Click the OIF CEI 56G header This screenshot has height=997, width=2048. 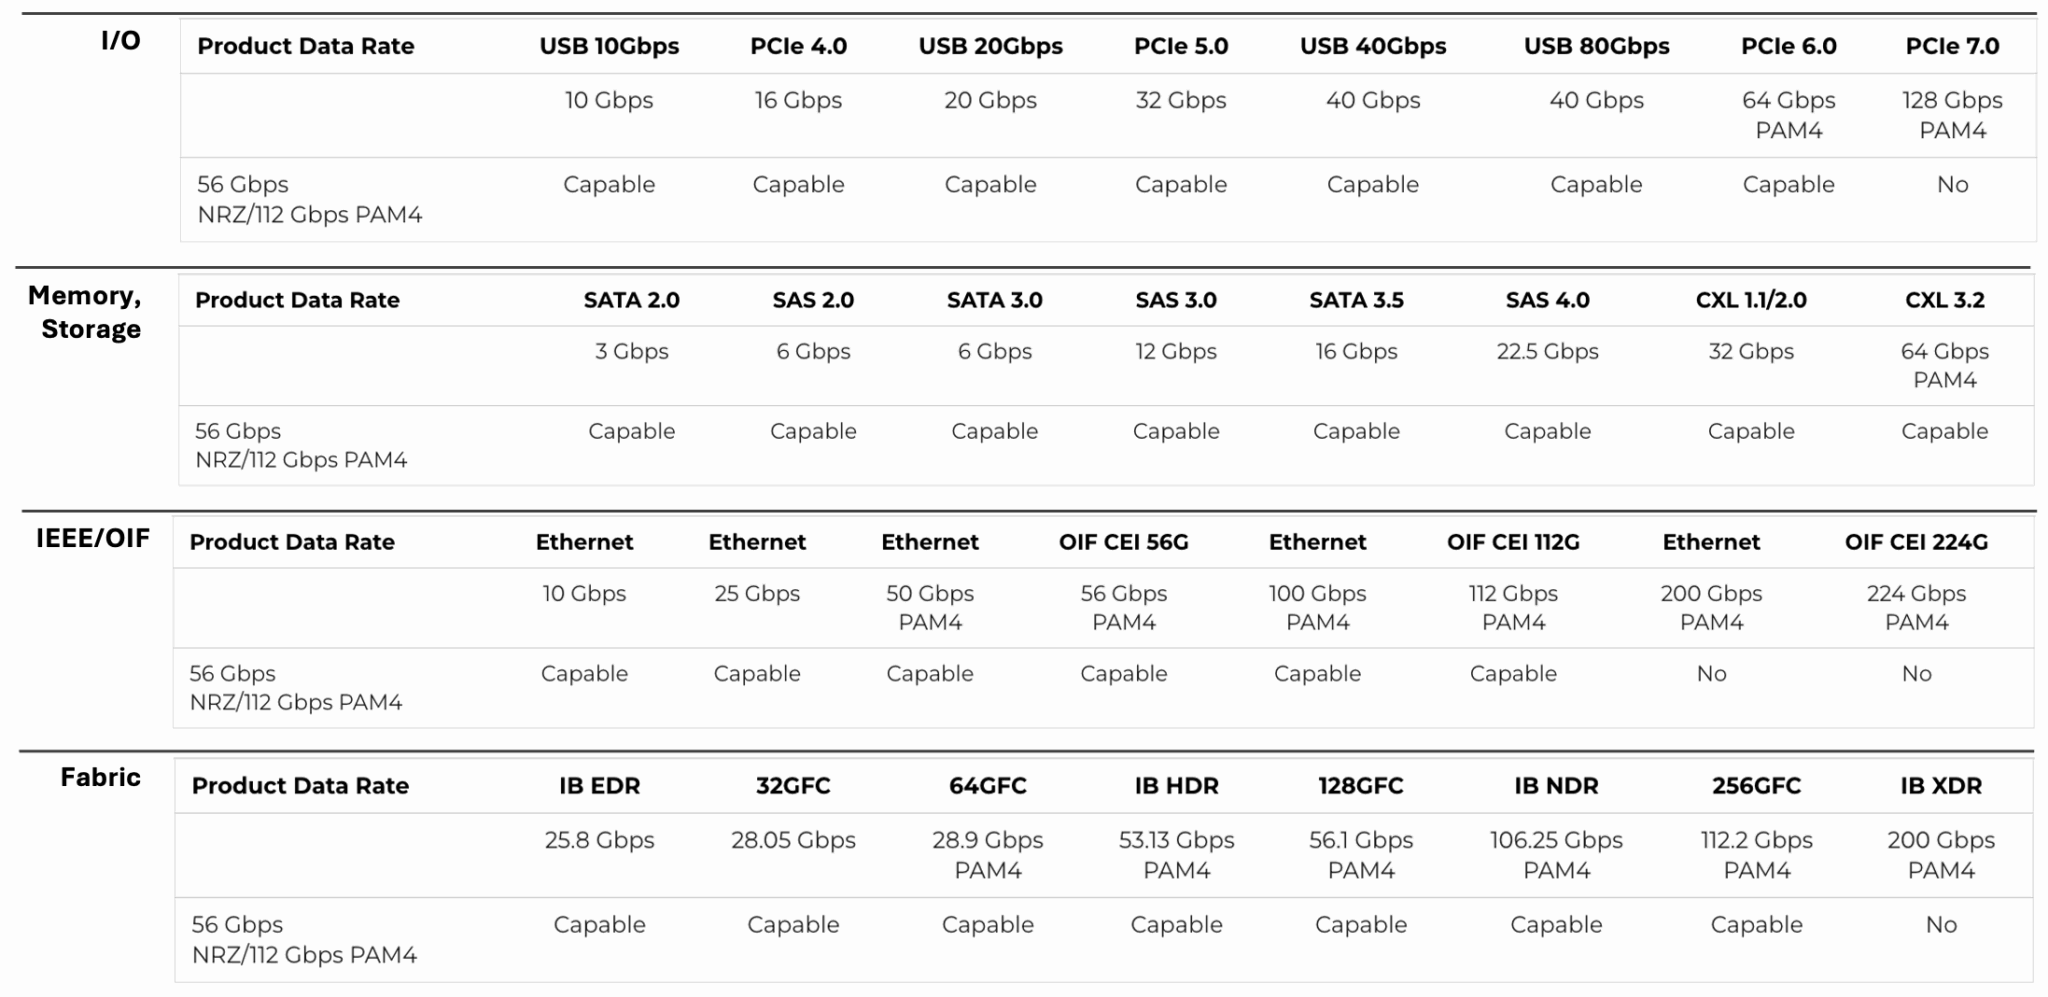pyautogui.click(x=1123, y=542)
